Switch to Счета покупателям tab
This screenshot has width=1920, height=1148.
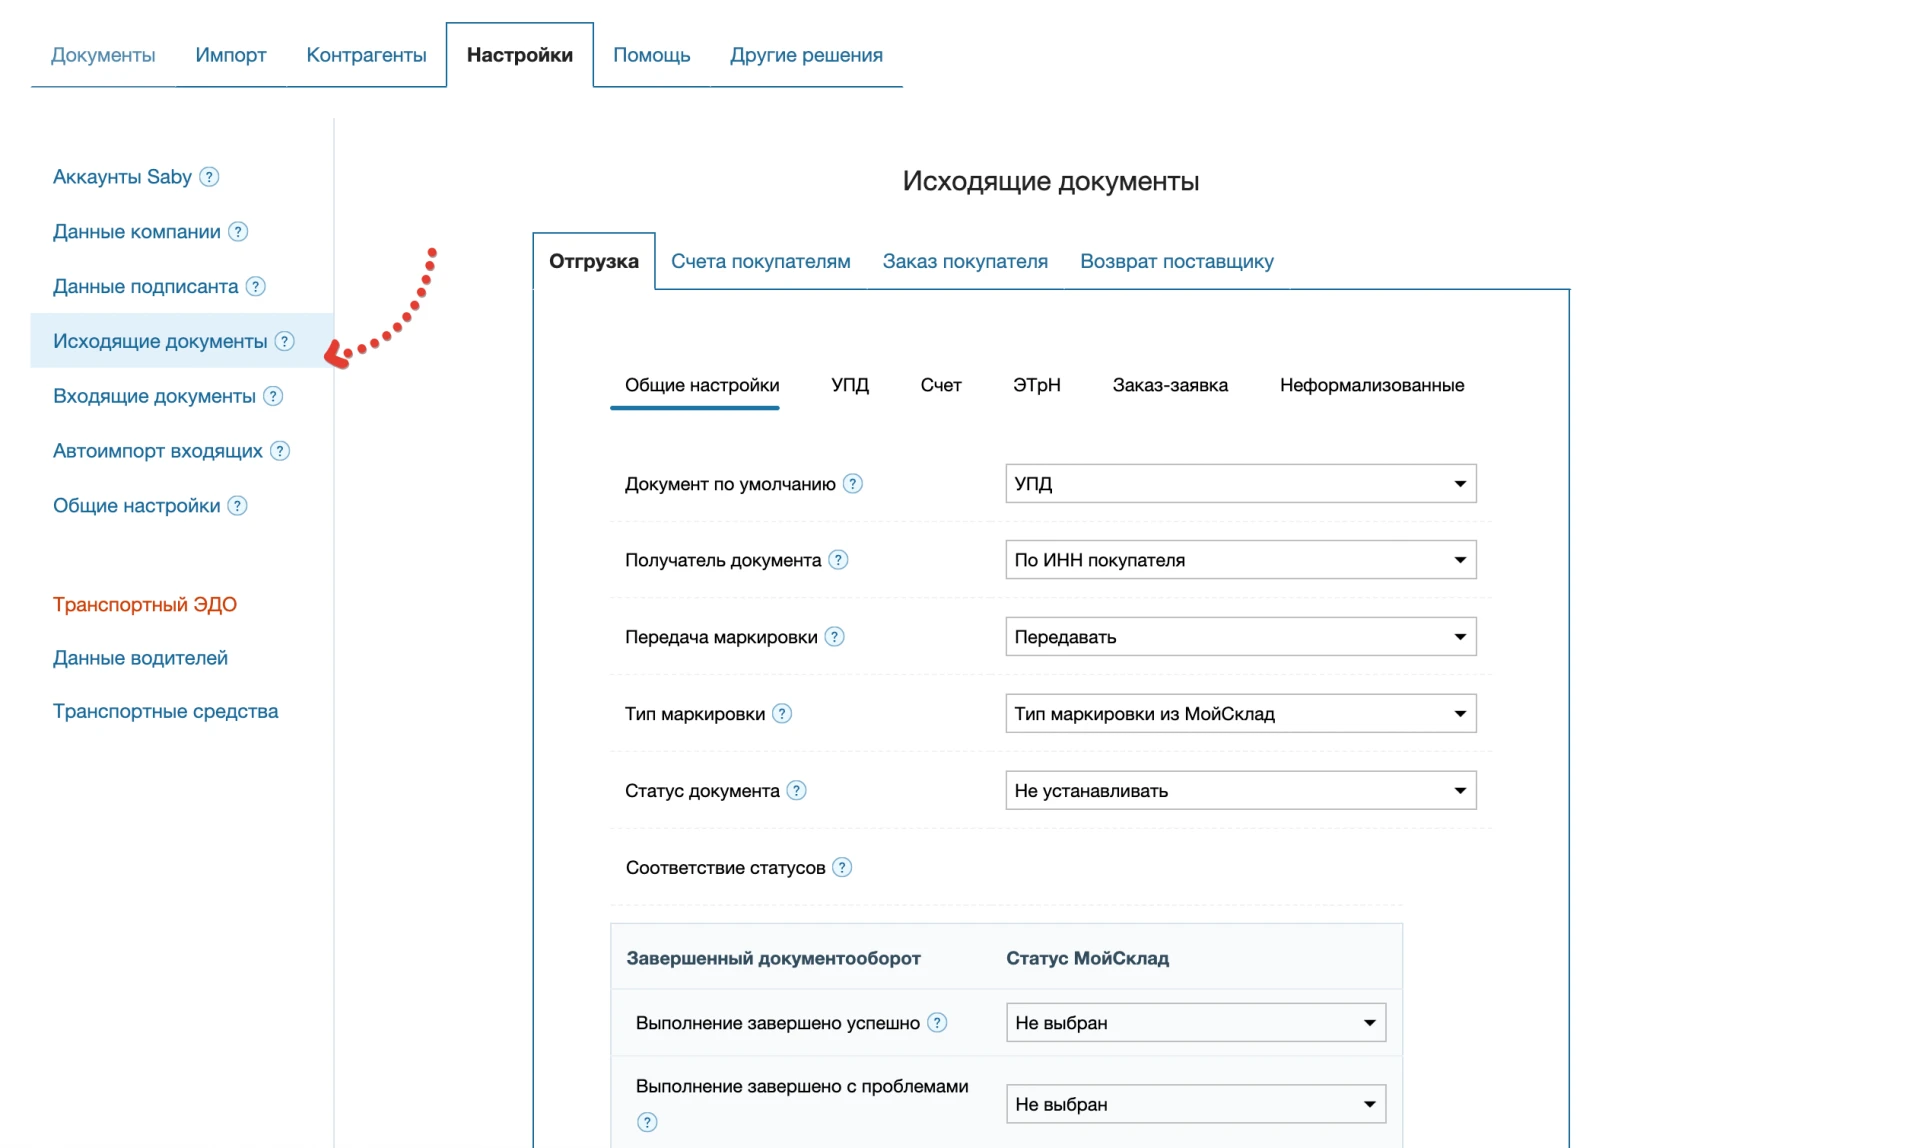point(760,262)
